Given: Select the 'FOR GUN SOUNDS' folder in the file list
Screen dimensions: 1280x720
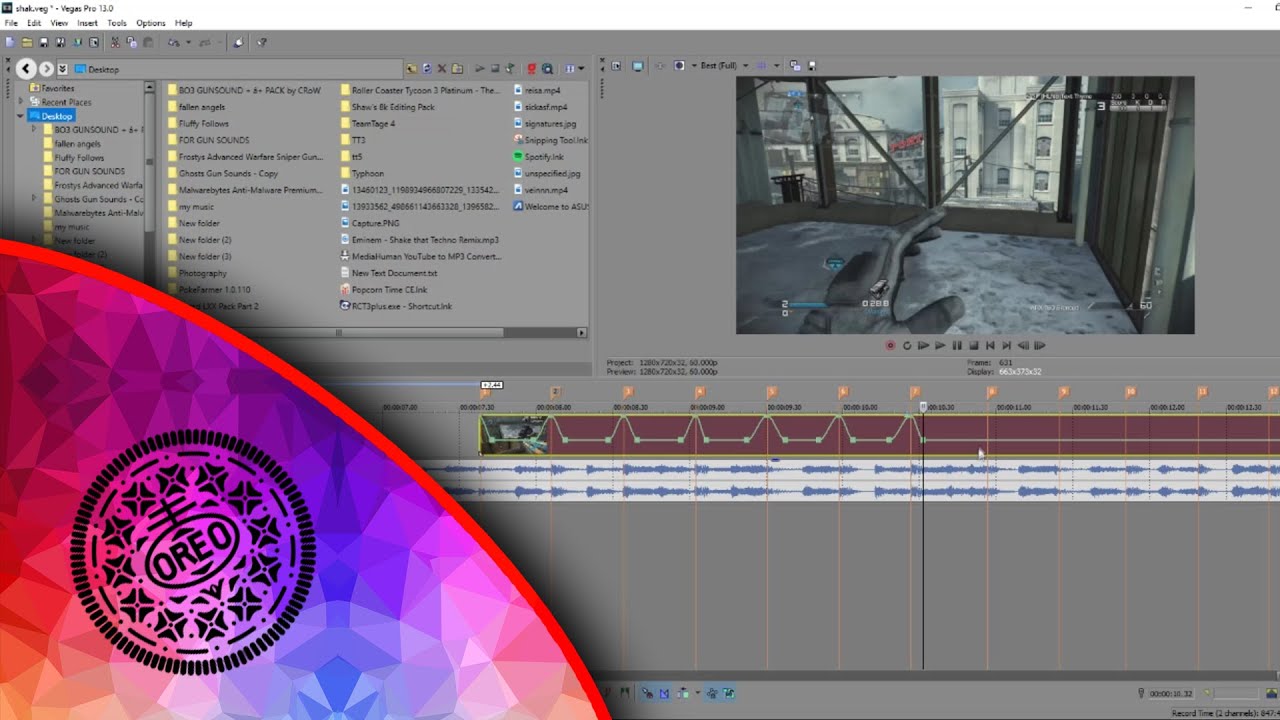Looking at the screenshot, I should (x=208, y=140).
